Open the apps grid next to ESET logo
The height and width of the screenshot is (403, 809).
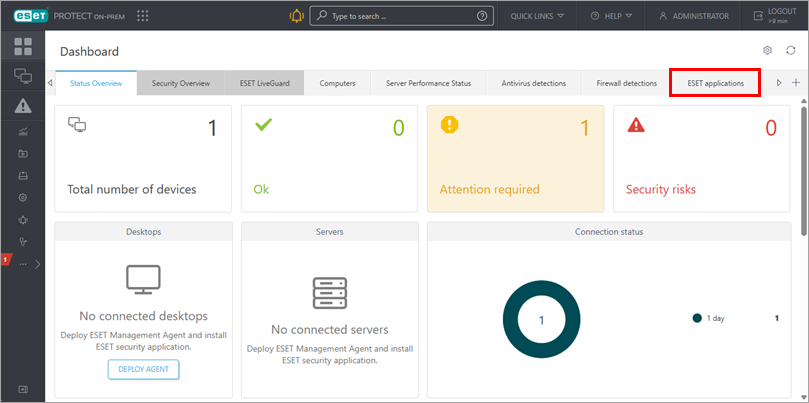[142, 16]
